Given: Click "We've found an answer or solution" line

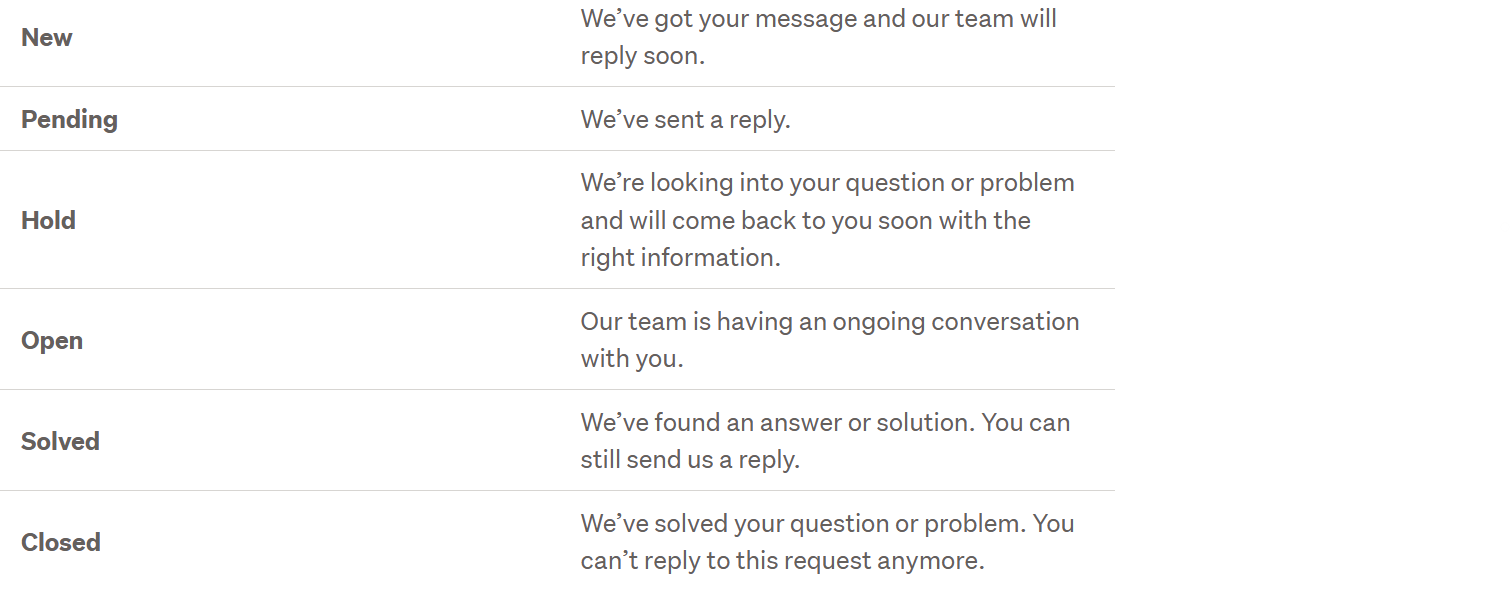Looking at the screenshot, I should 826,423.
